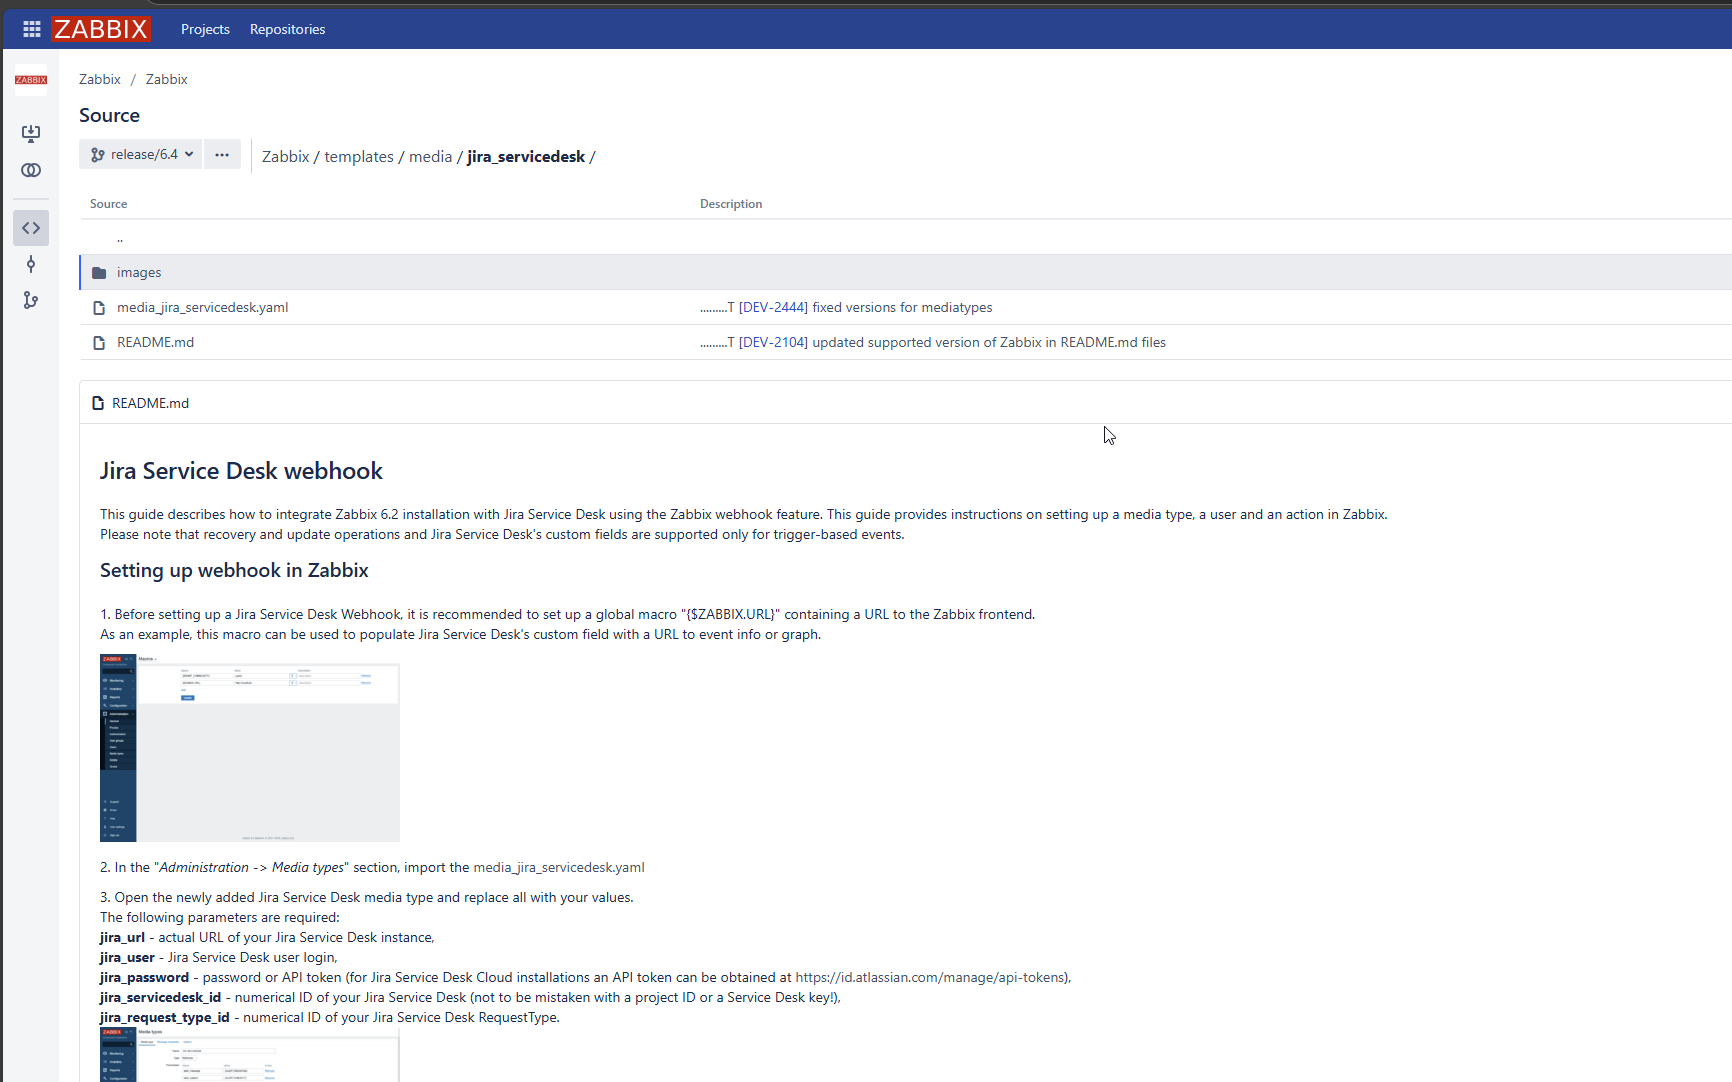Click the ZABBIX logo in header
This screenshot has height=1082, width=1732.
101,29
